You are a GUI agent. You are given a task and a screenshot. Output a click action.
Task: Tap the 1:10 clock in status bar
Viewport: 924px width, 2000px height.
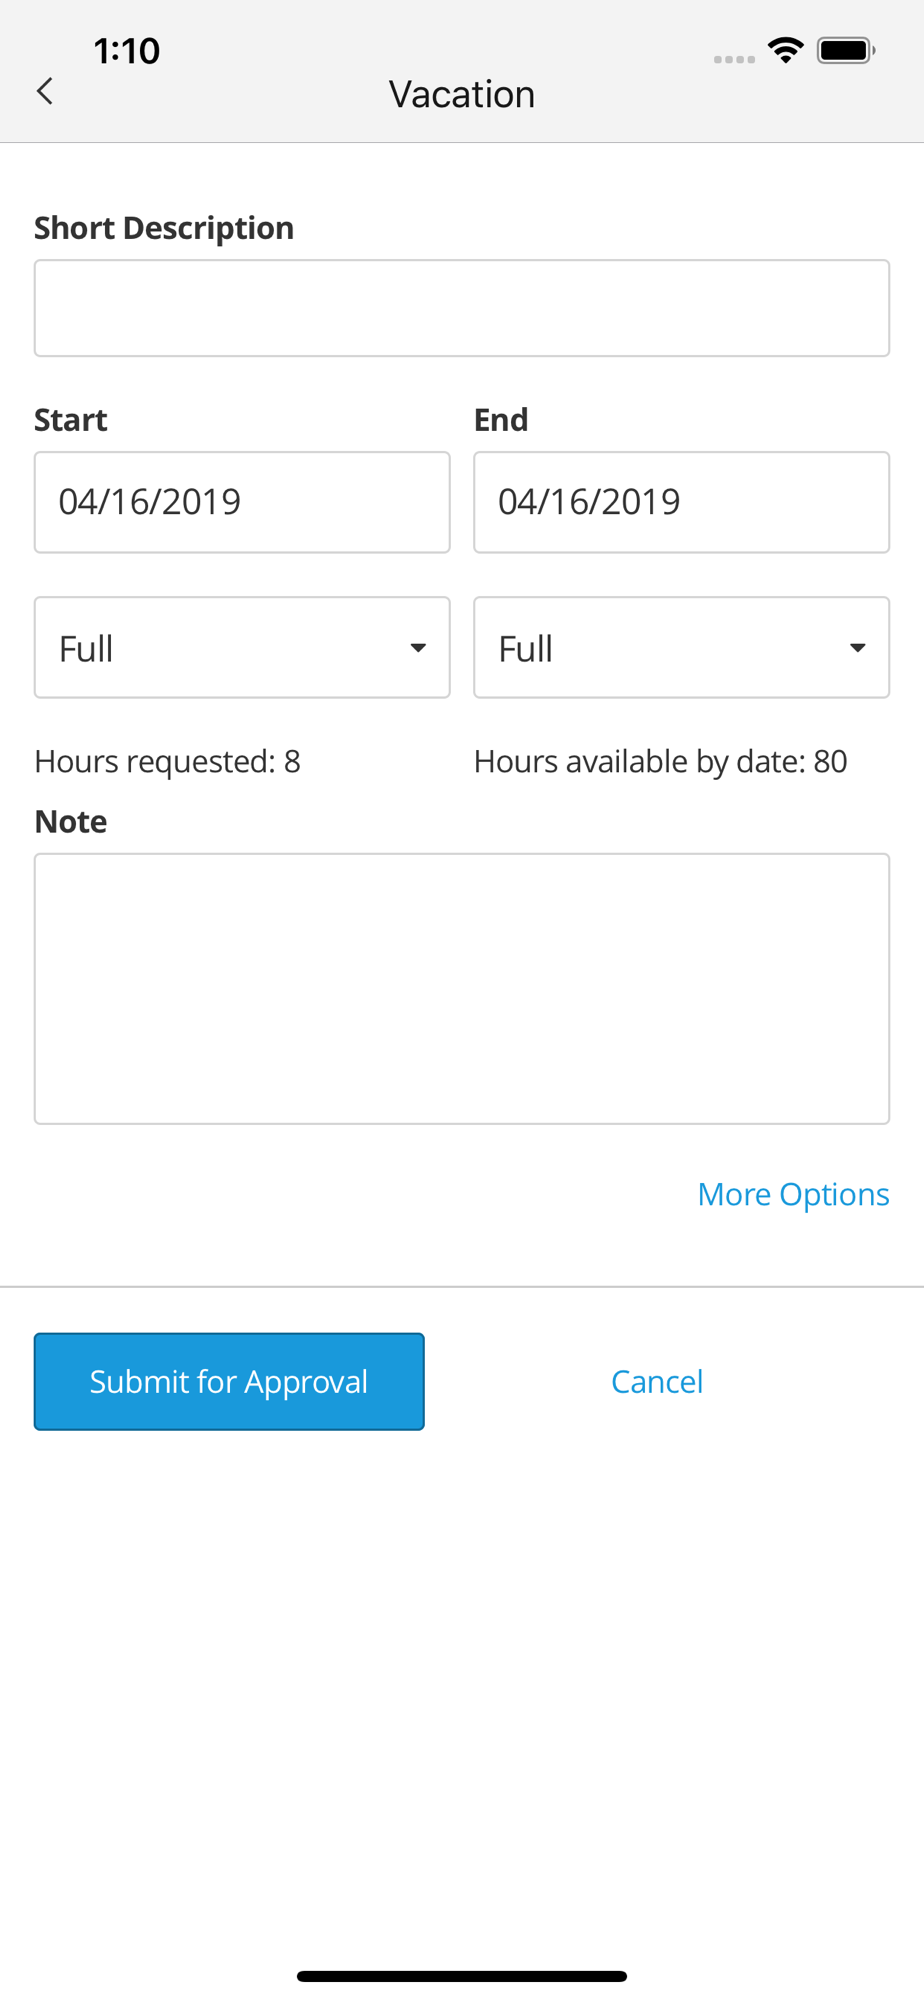click(127, 50)
